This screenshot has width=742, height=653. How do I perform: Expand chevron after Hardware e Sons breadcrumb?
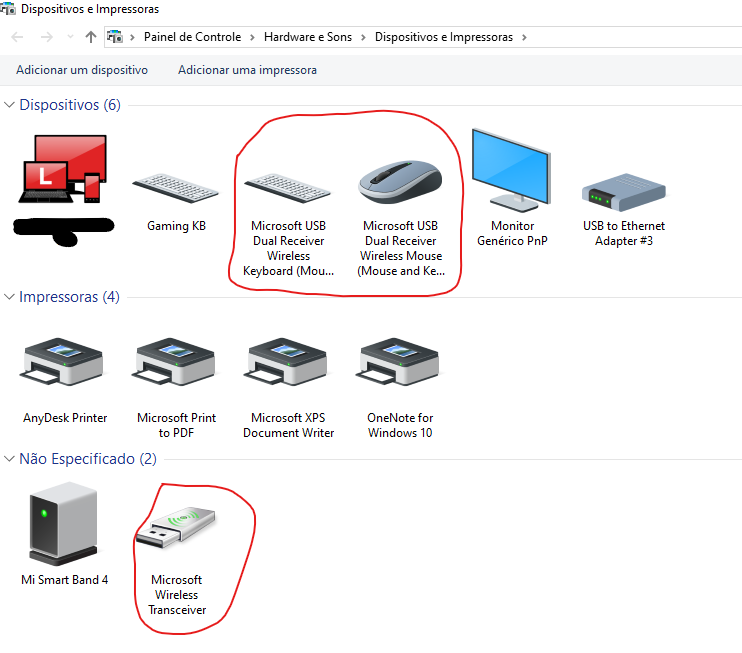point(363,37)
